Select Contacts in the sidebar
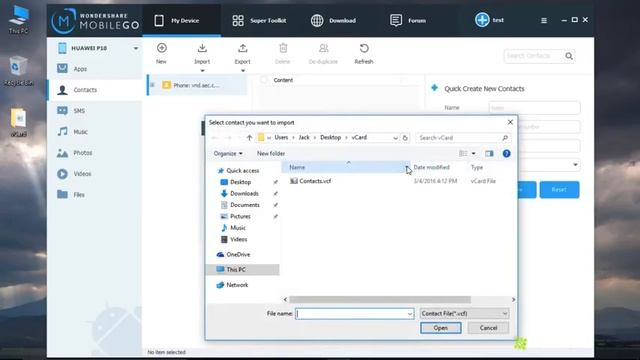 [x=95, y=90]
